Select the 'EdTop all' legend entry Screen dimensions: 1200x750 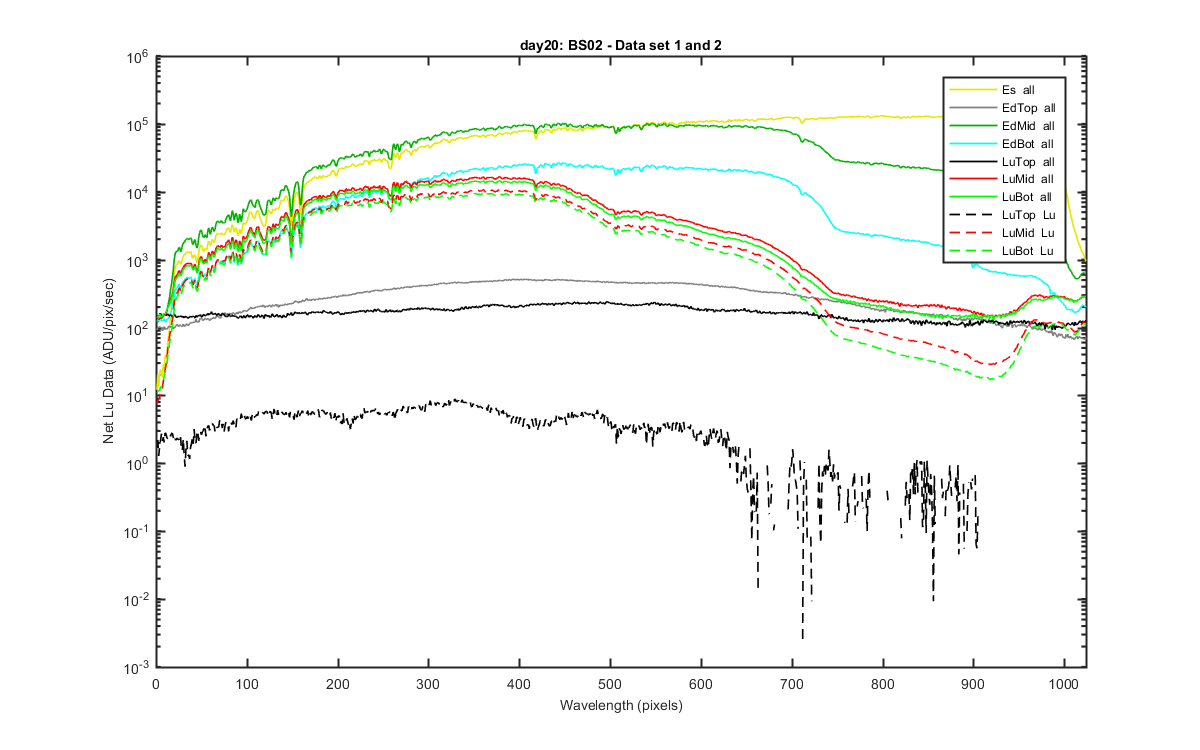1003,107
